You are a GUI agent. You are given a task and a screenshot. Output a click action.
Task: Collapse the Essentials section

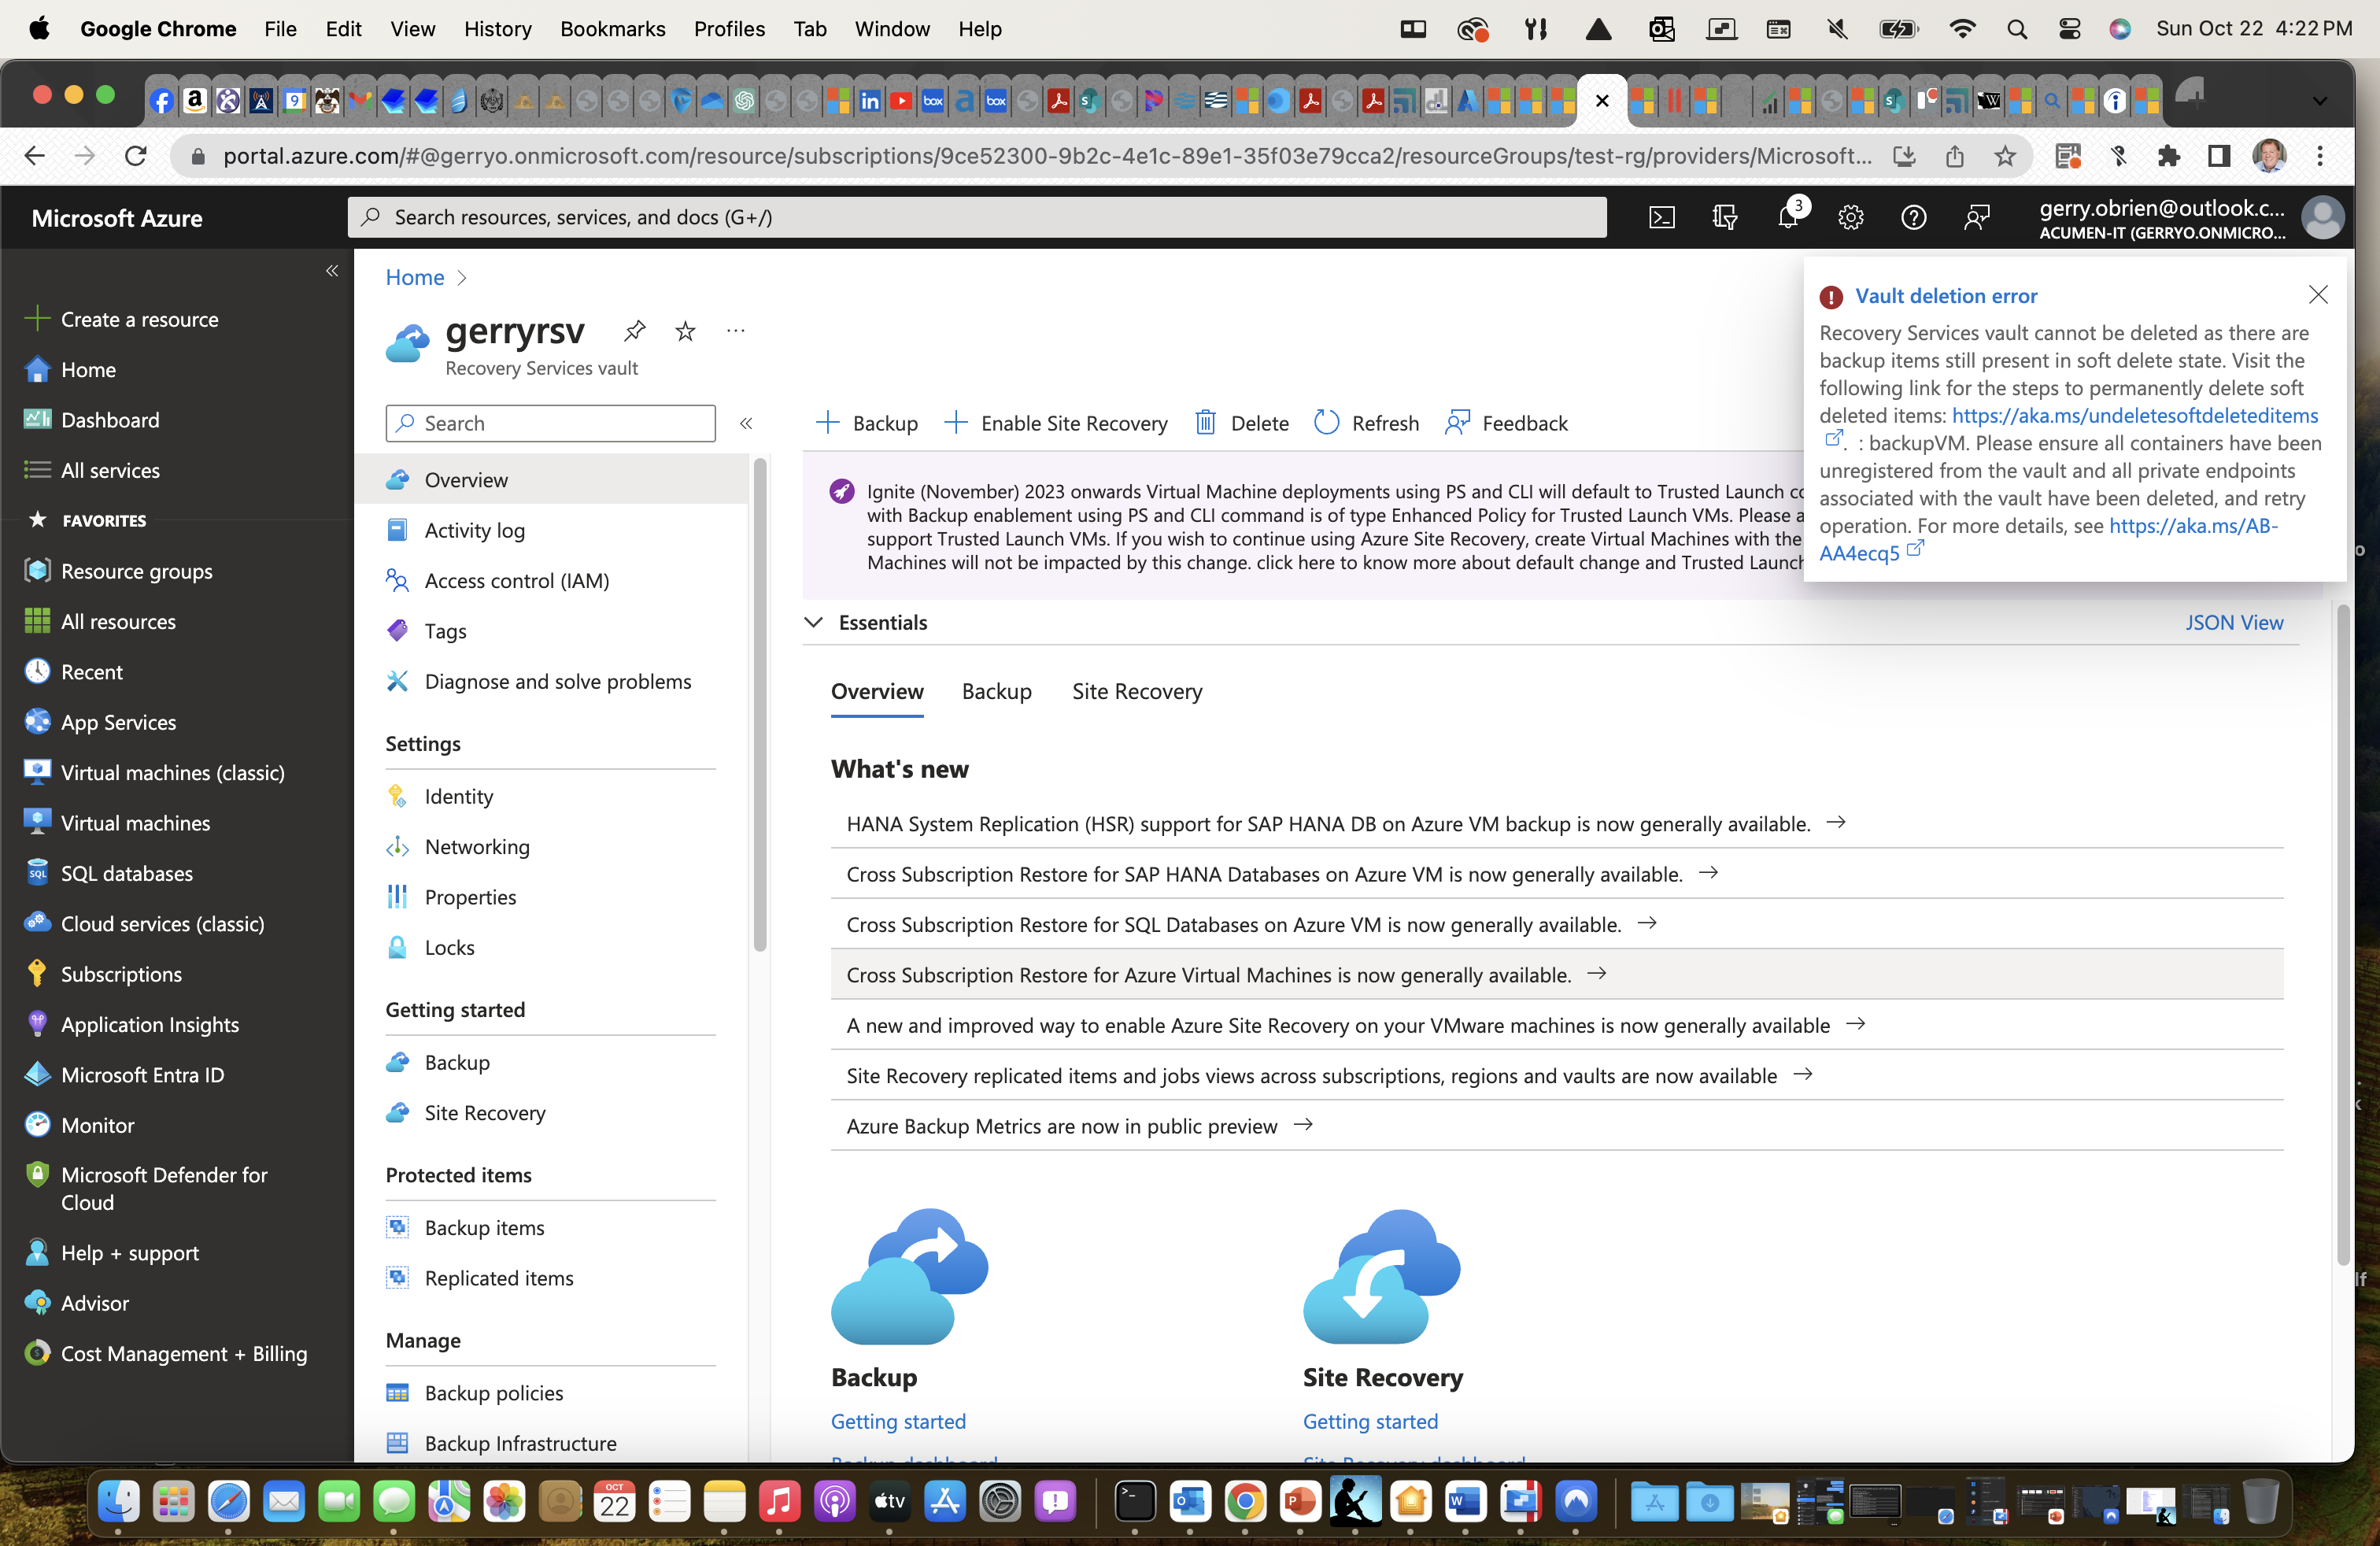tap(814, 622)
